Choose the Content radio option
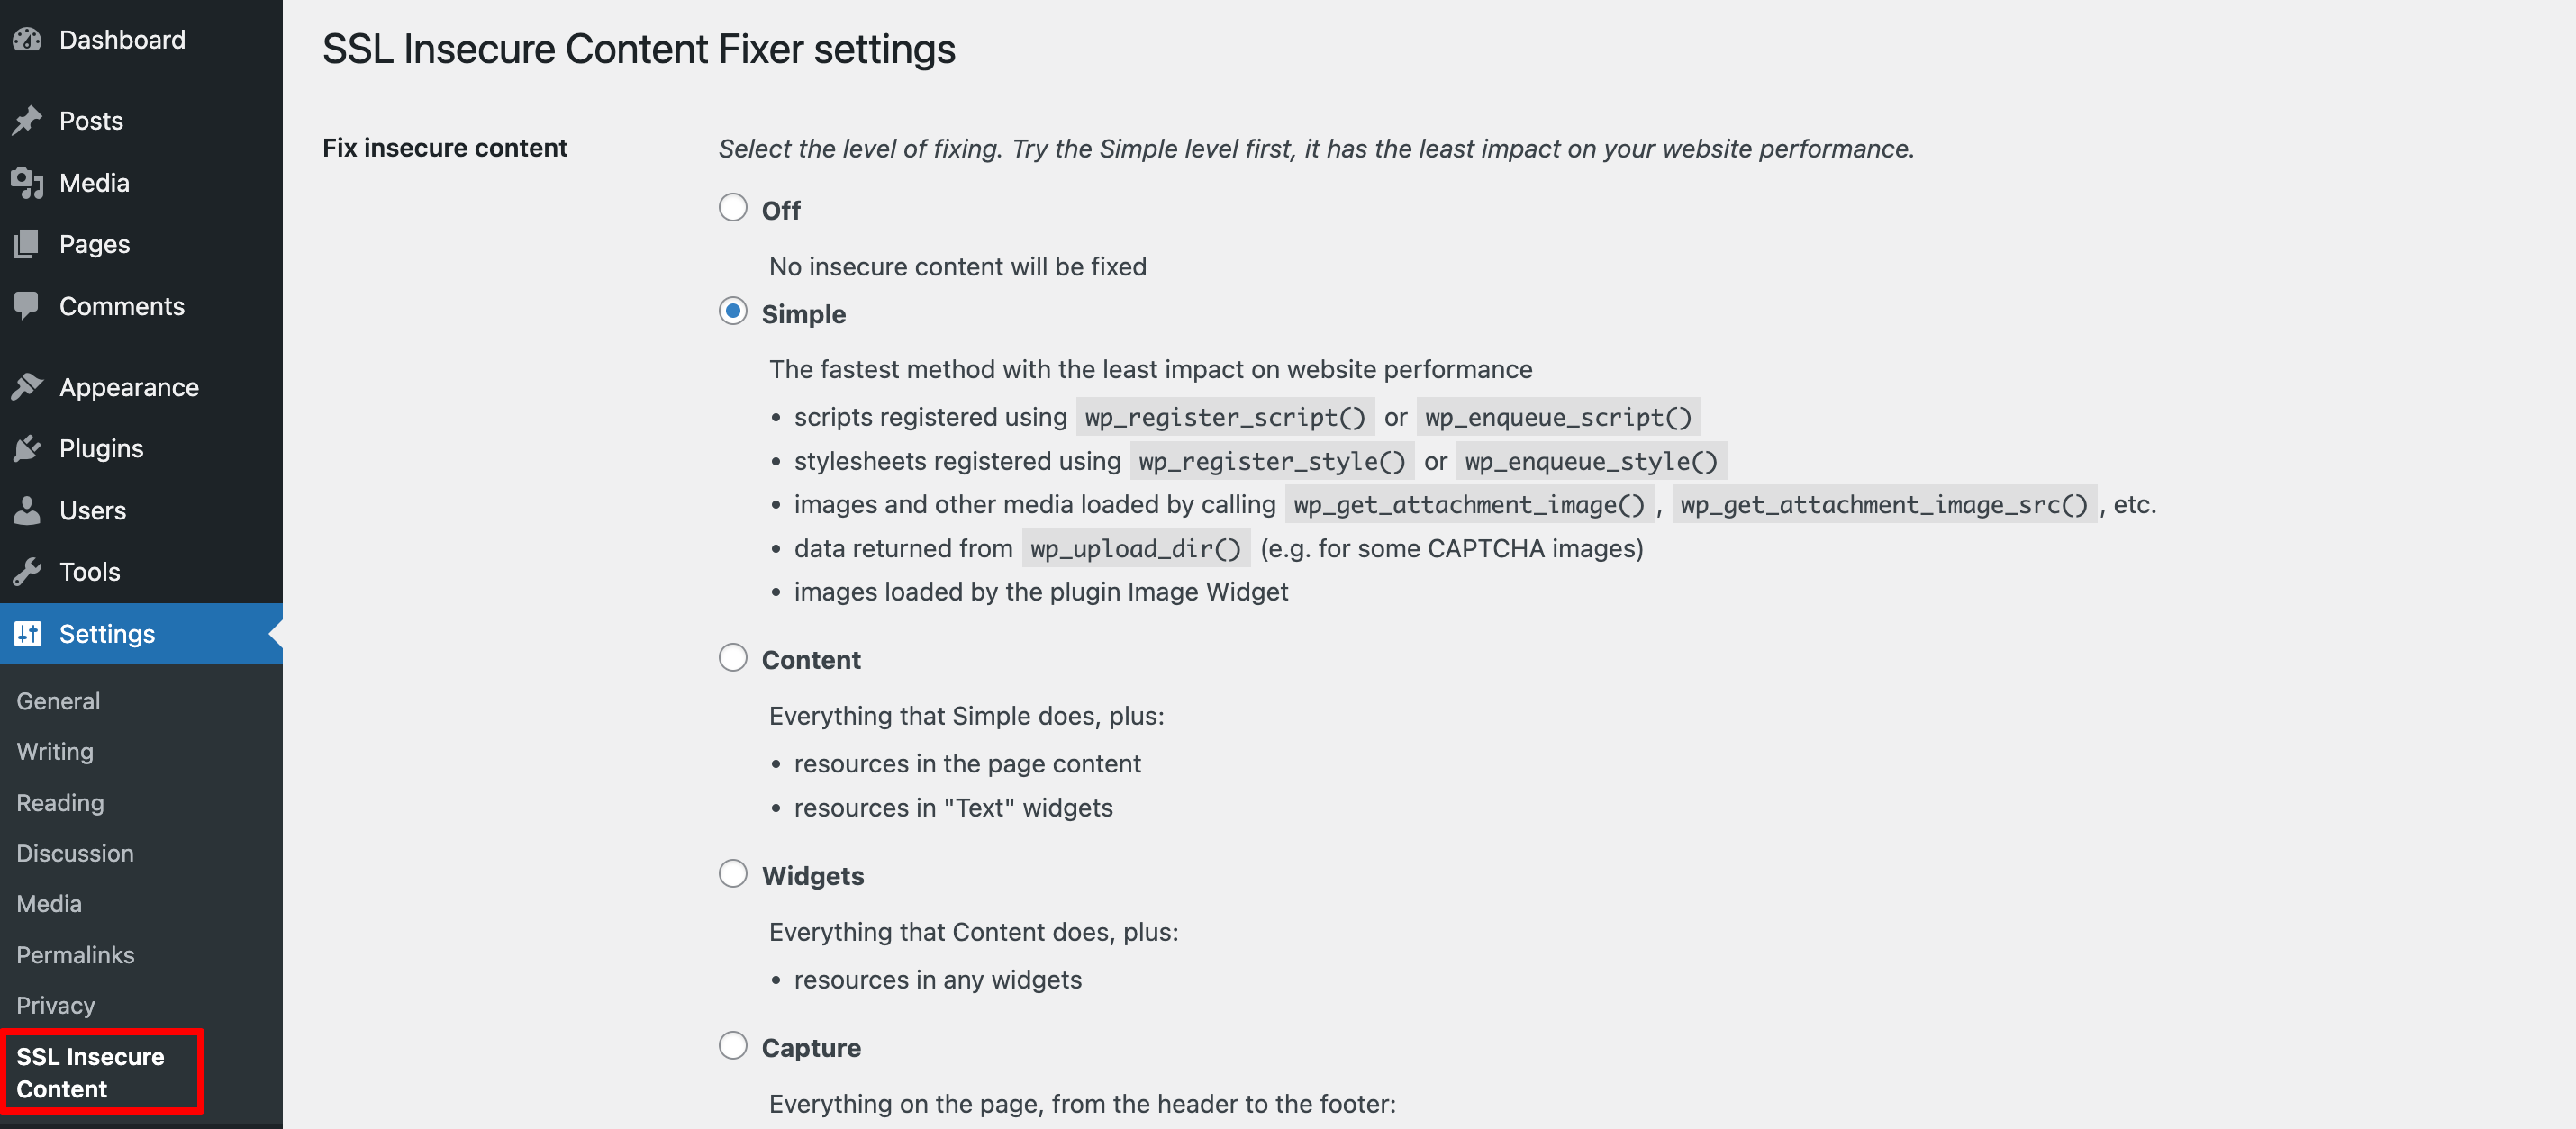Screen dimensions: 2576x1129 coord(733,657)
